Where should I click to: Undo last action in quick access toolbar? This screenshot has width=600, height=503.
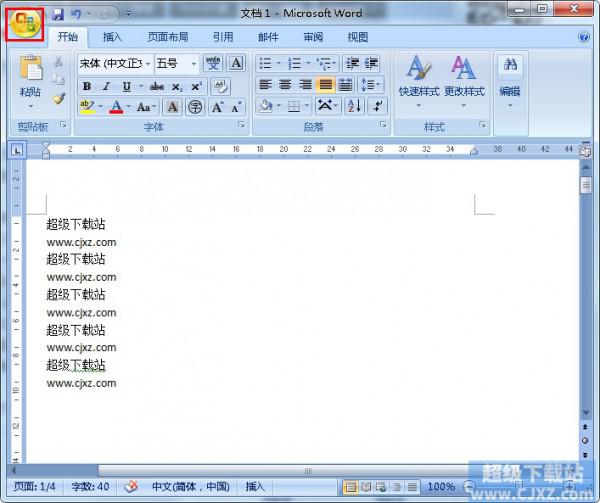coord(76,14)
